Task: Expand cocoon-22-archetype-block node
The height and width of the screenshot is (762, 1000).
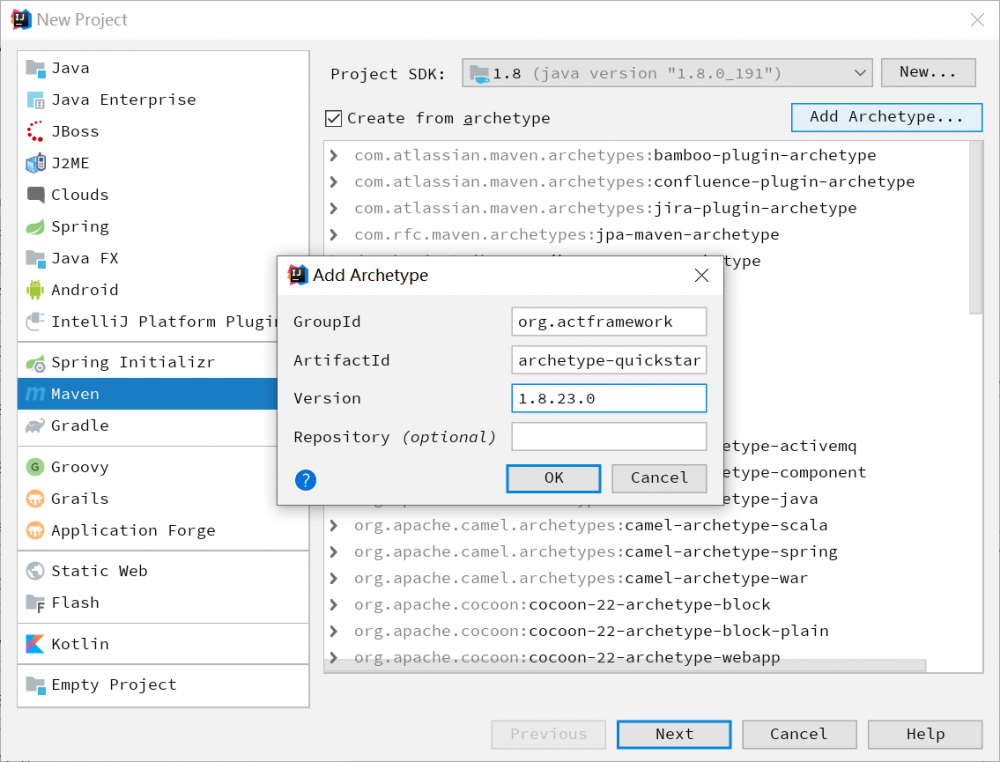Action: click(x=334, y=605)
